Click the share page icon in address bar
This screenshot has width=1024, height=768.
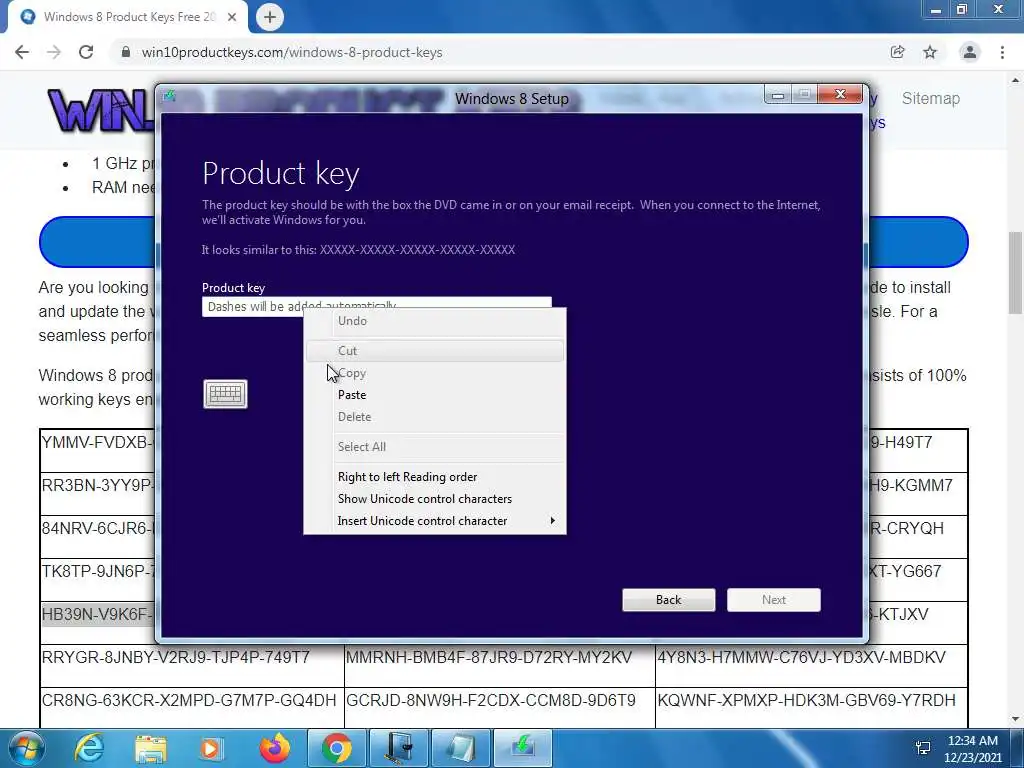897,52
